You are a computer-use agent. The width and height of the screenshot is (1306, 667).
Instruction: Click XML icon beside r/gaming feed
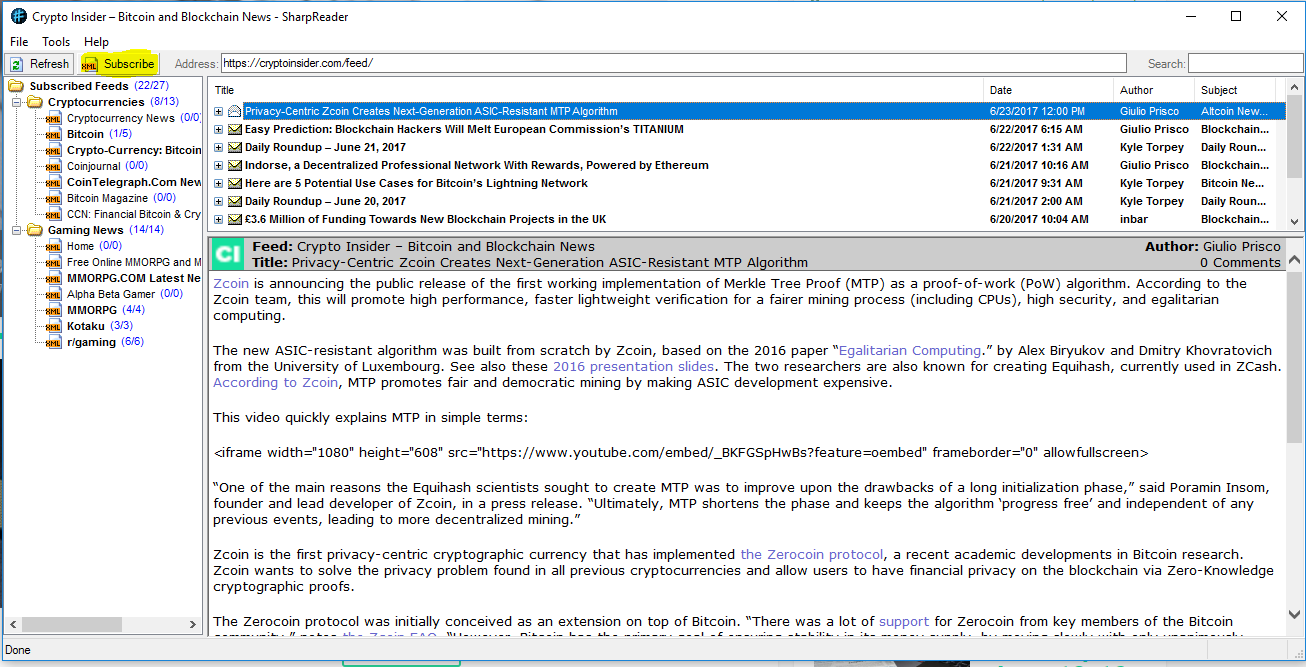tap(54, 342)
